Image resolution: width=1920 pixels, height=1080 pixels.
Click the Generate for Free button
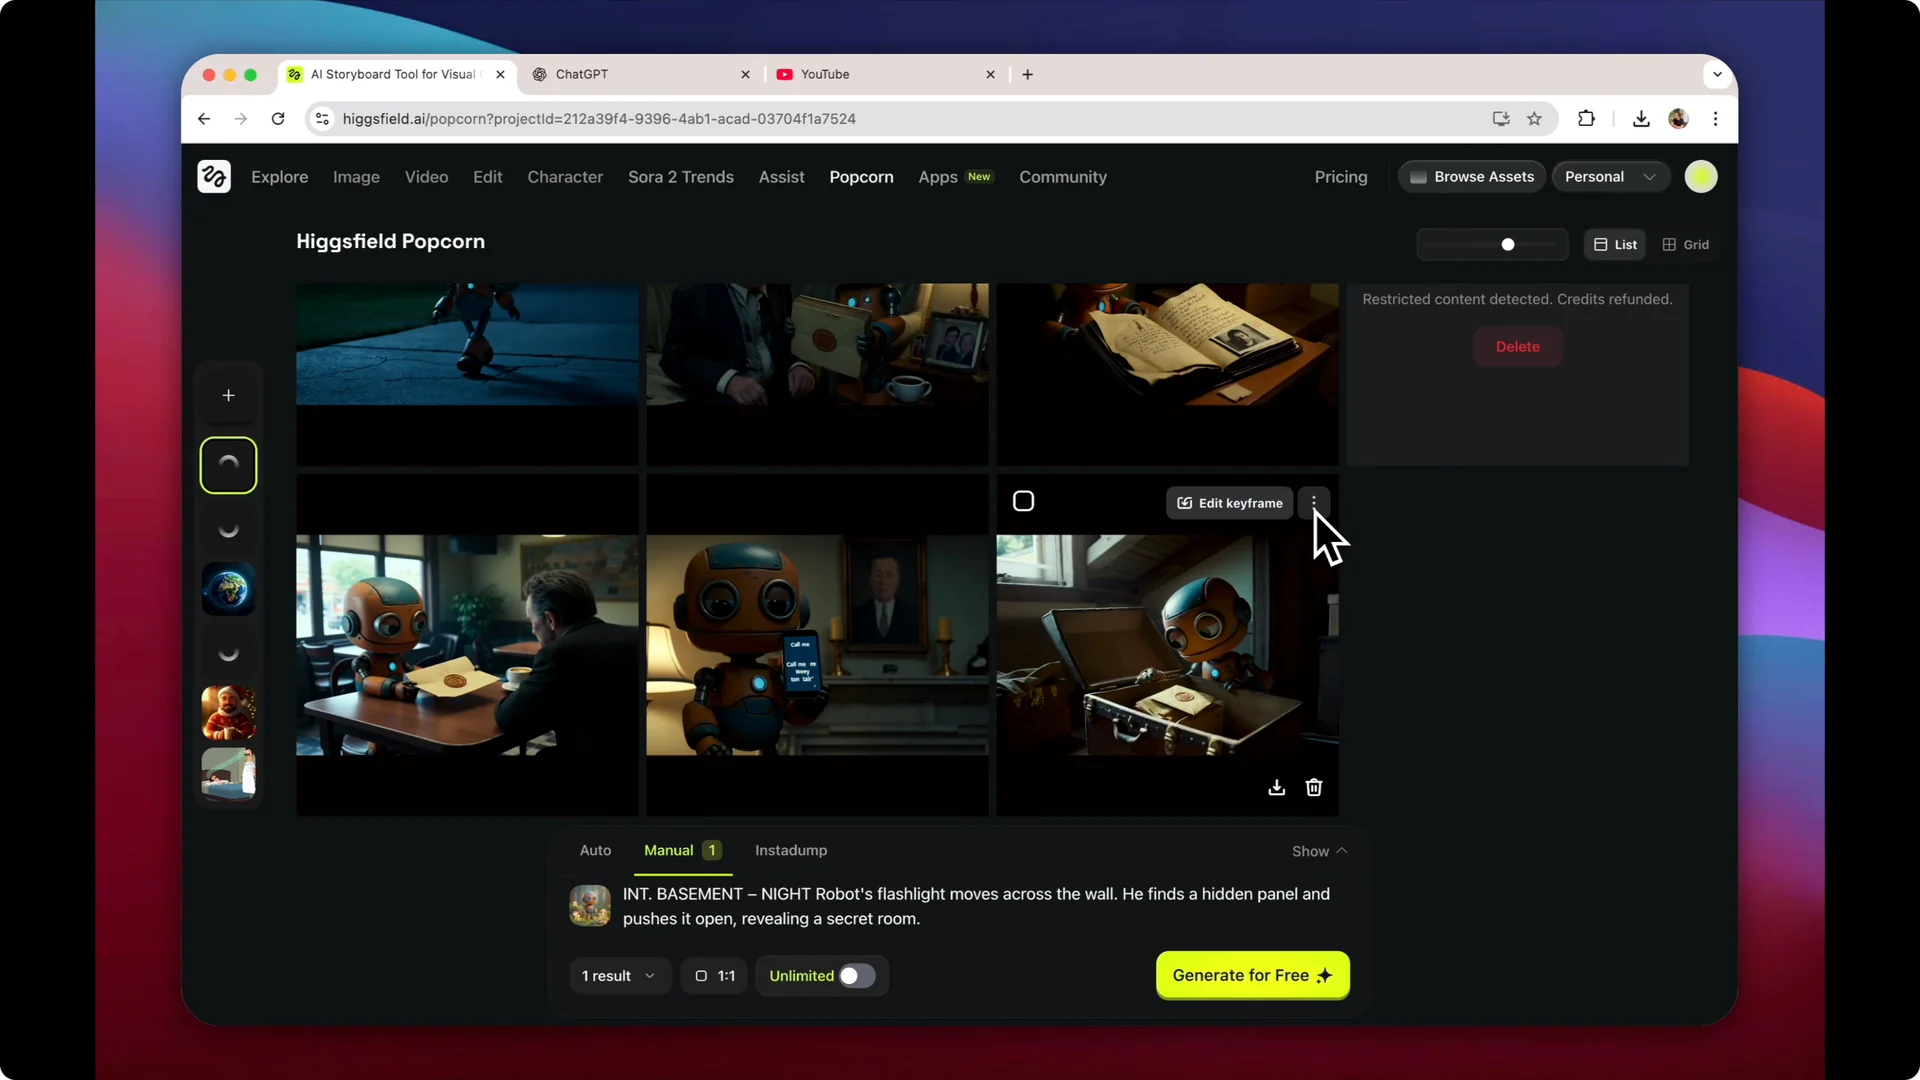(x=1252, y=975)
